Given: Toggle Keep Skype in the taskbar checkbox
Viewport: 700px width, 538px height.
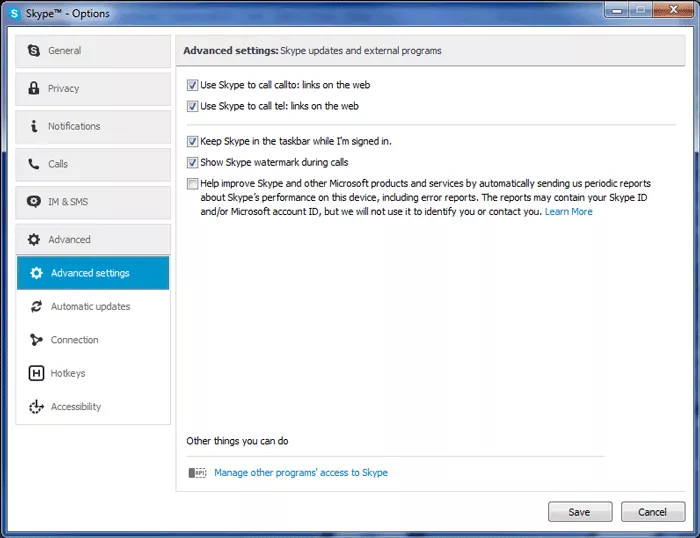Looking at the screenshot, I should point(192,142).
